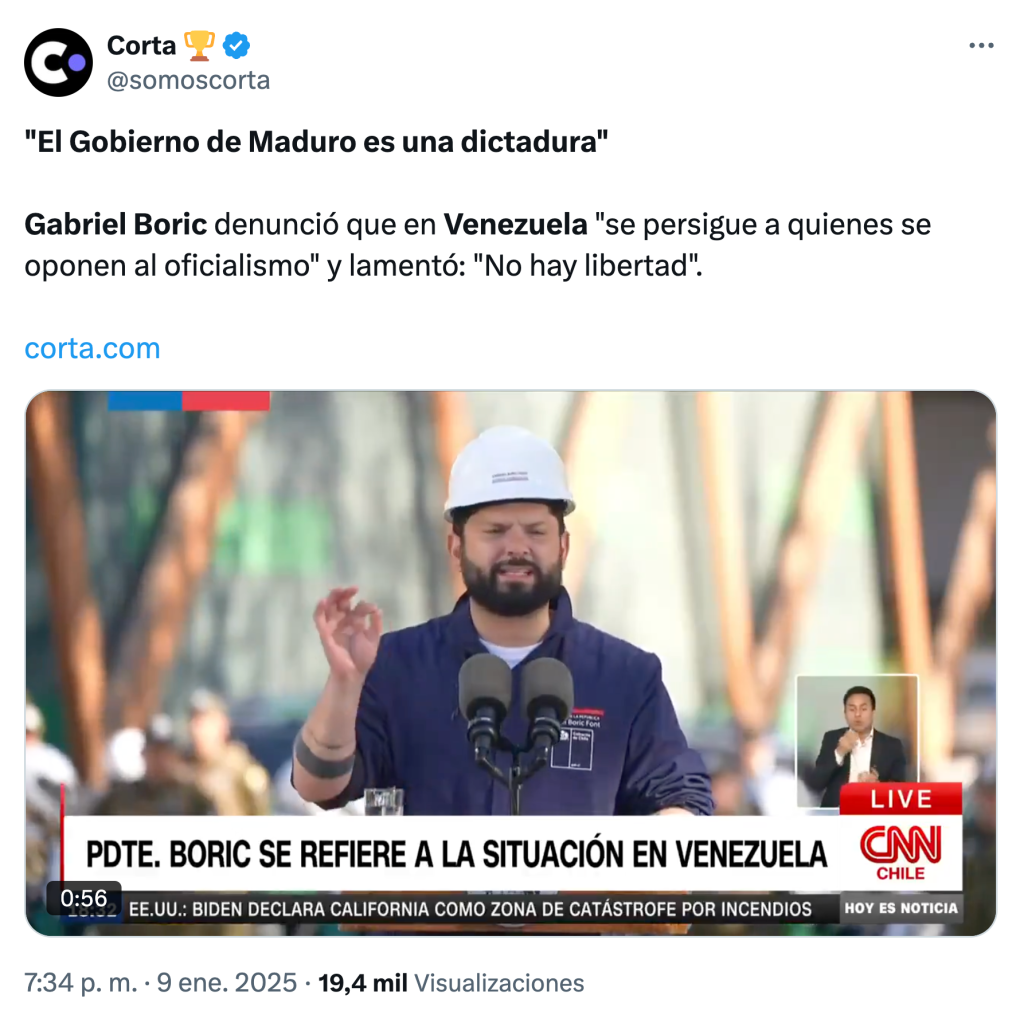The width and height of the screenshot is (1024, 1011).
Task: Click the 7:34 p. m. timestamp
Action: [81, 983]
